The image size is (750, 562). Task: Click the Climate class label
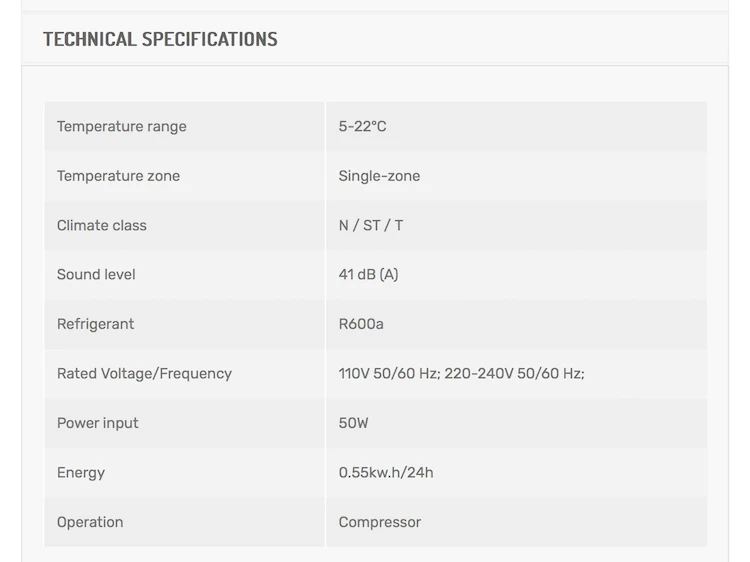point(101,226)
